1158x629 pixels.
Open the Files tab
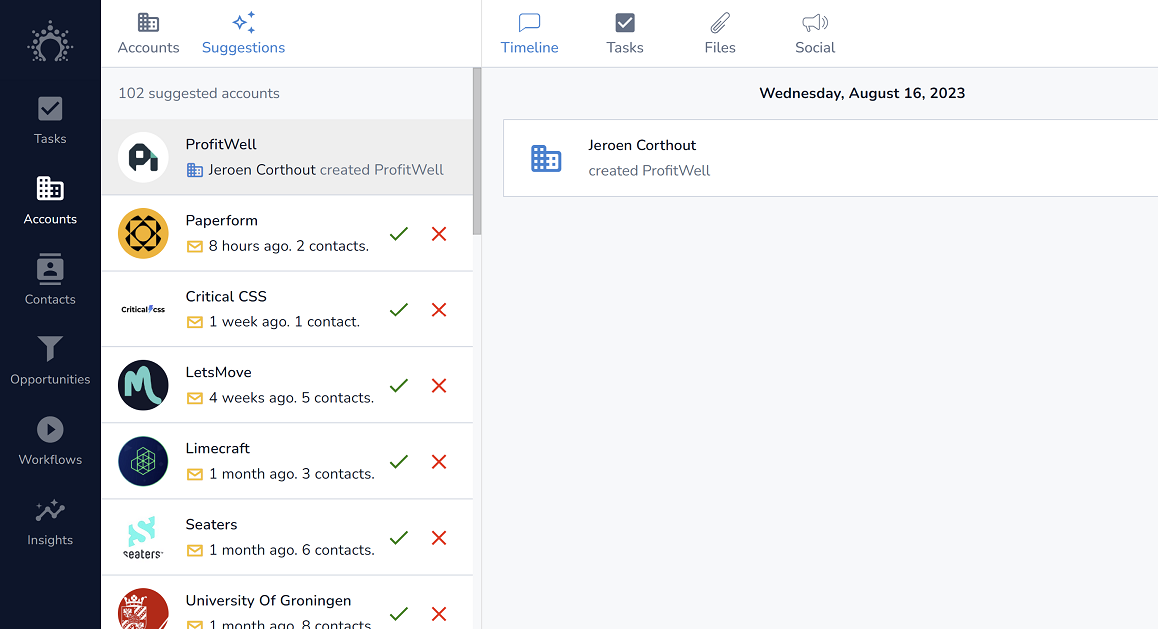click(x=720, y=34)
